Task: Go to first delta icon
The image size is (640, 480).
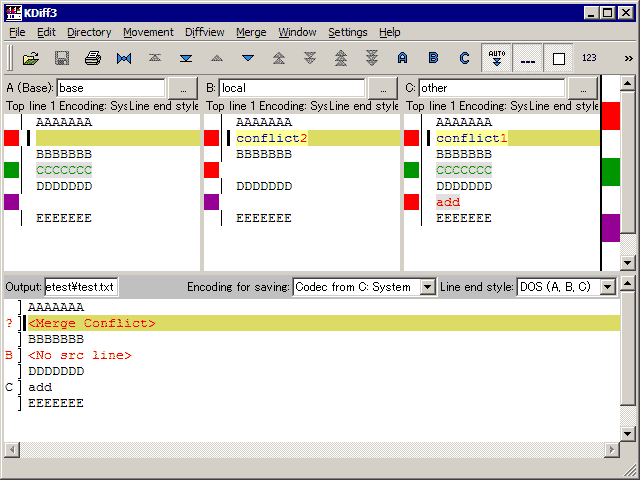Action: 155,58
